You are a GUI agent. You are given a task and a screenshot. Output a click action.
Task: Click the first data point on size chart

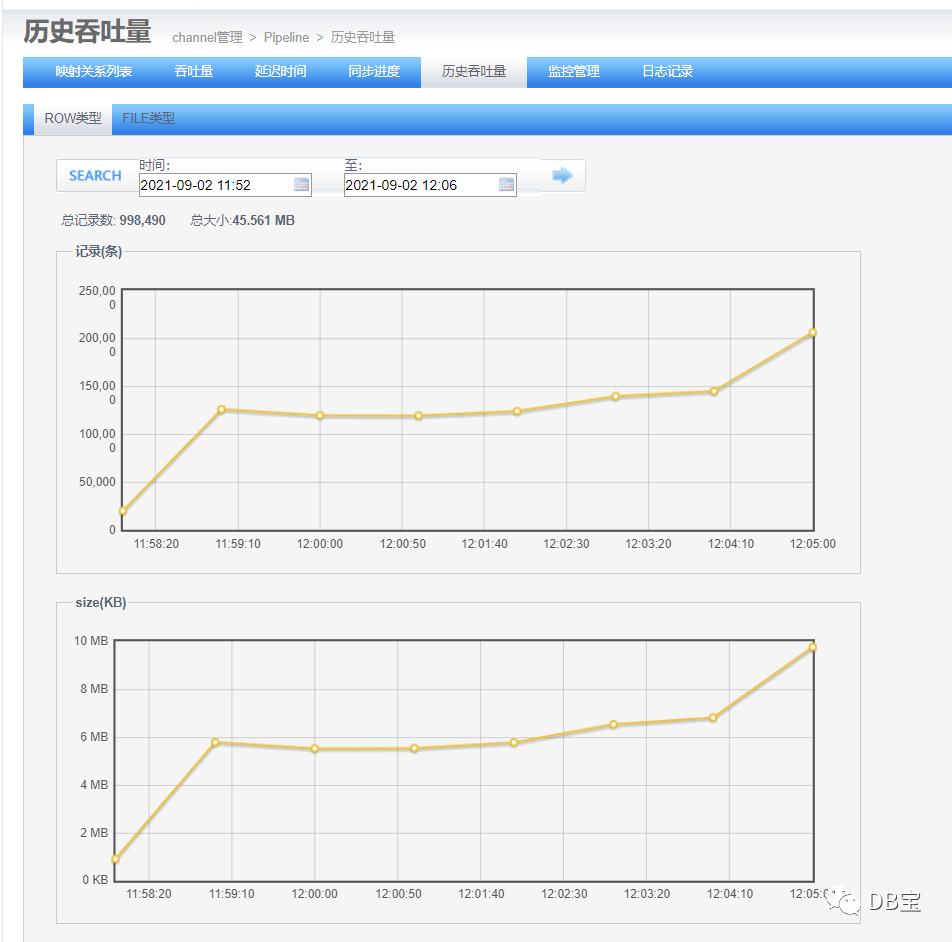click(115, 859)
